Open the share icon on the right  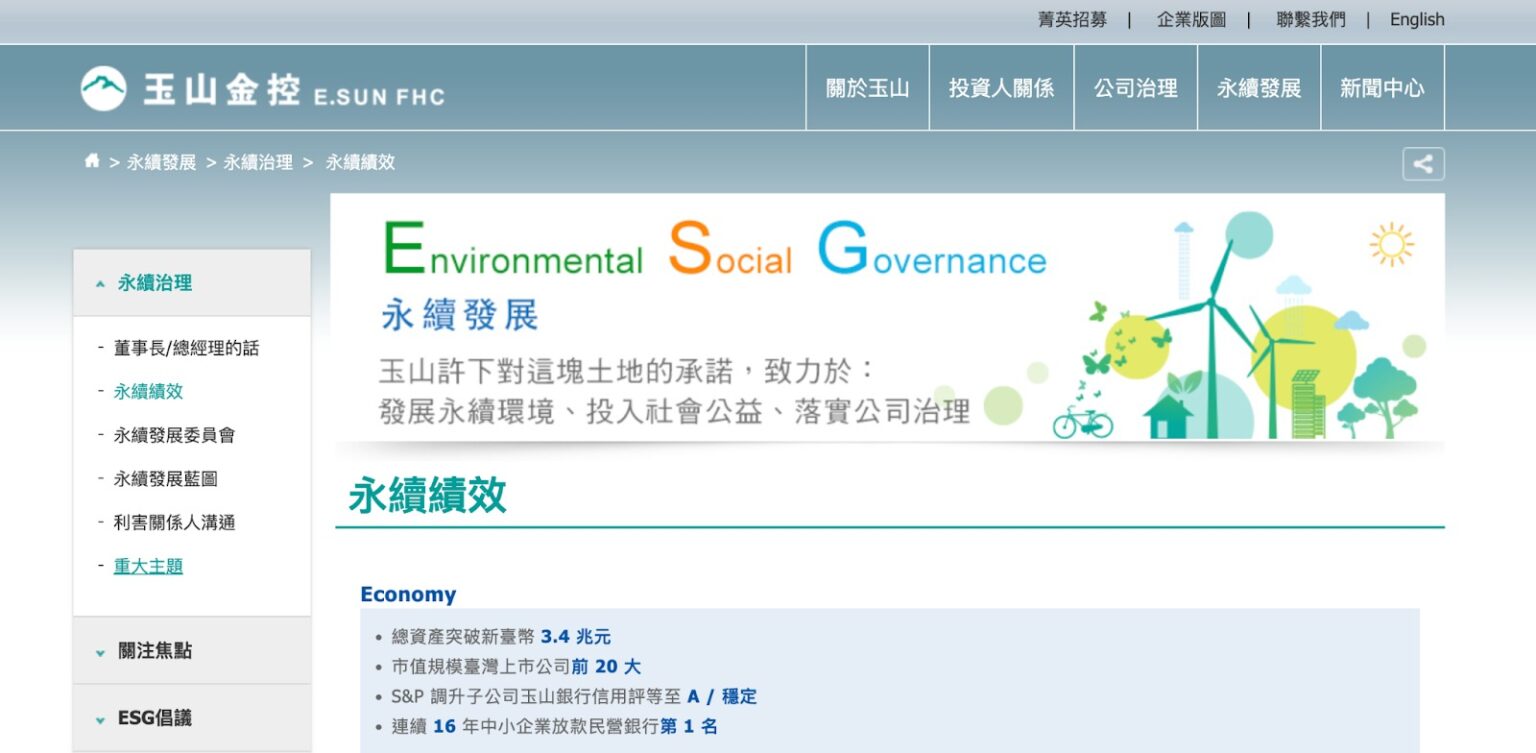pos(1422,163)
